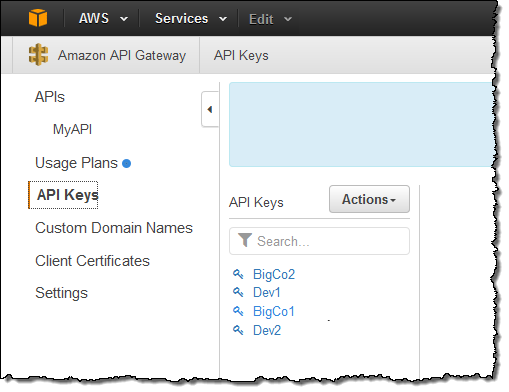This screenshot has width=509, height=392.
Task: Click the key icon beside Dev1
Action: tap(238, 292)
